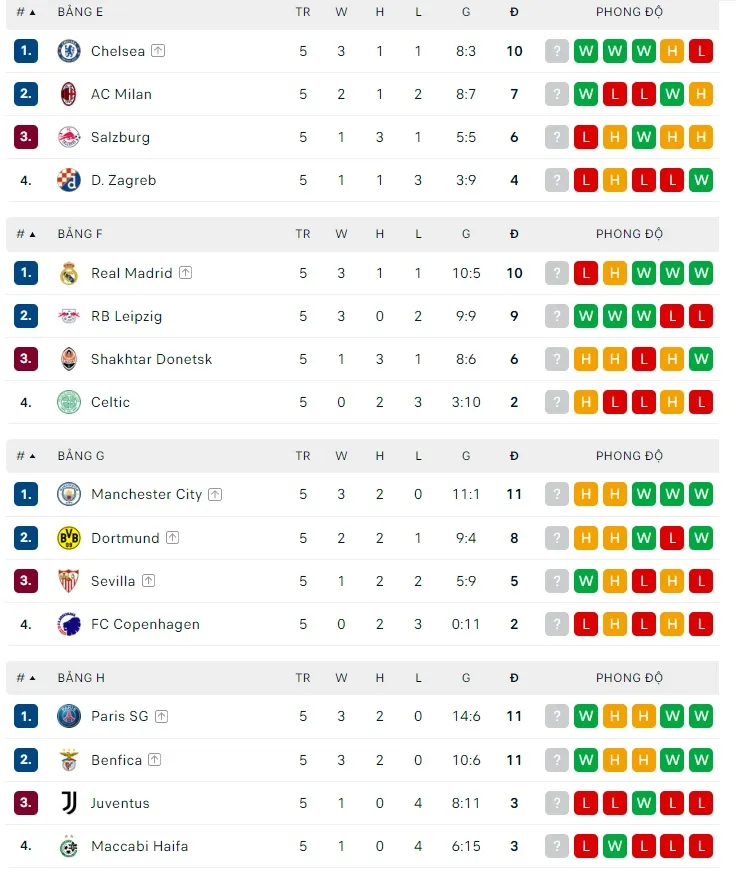Screen dimensions: 736x874
Task: Open the Paris SG crest icon
Action: [x=68, y=716]
